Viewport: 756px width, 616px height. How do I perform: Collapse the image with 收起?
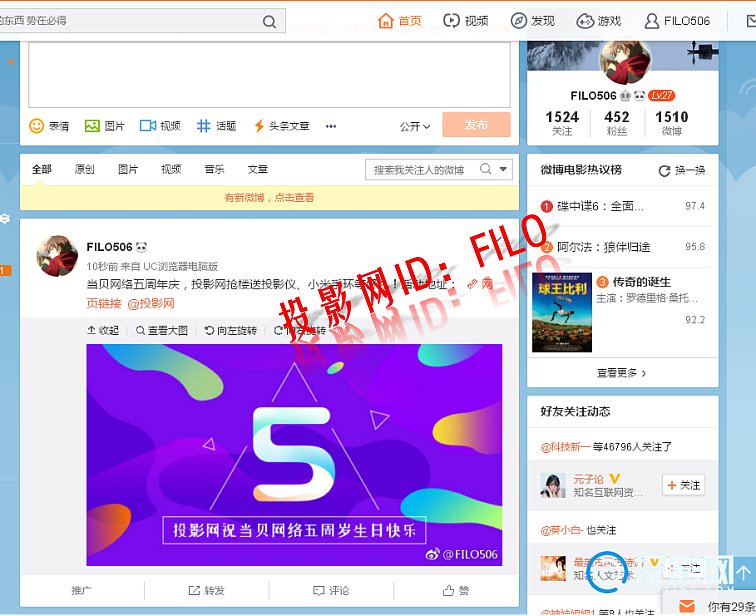pyautogui.click(x=103, y=330)
